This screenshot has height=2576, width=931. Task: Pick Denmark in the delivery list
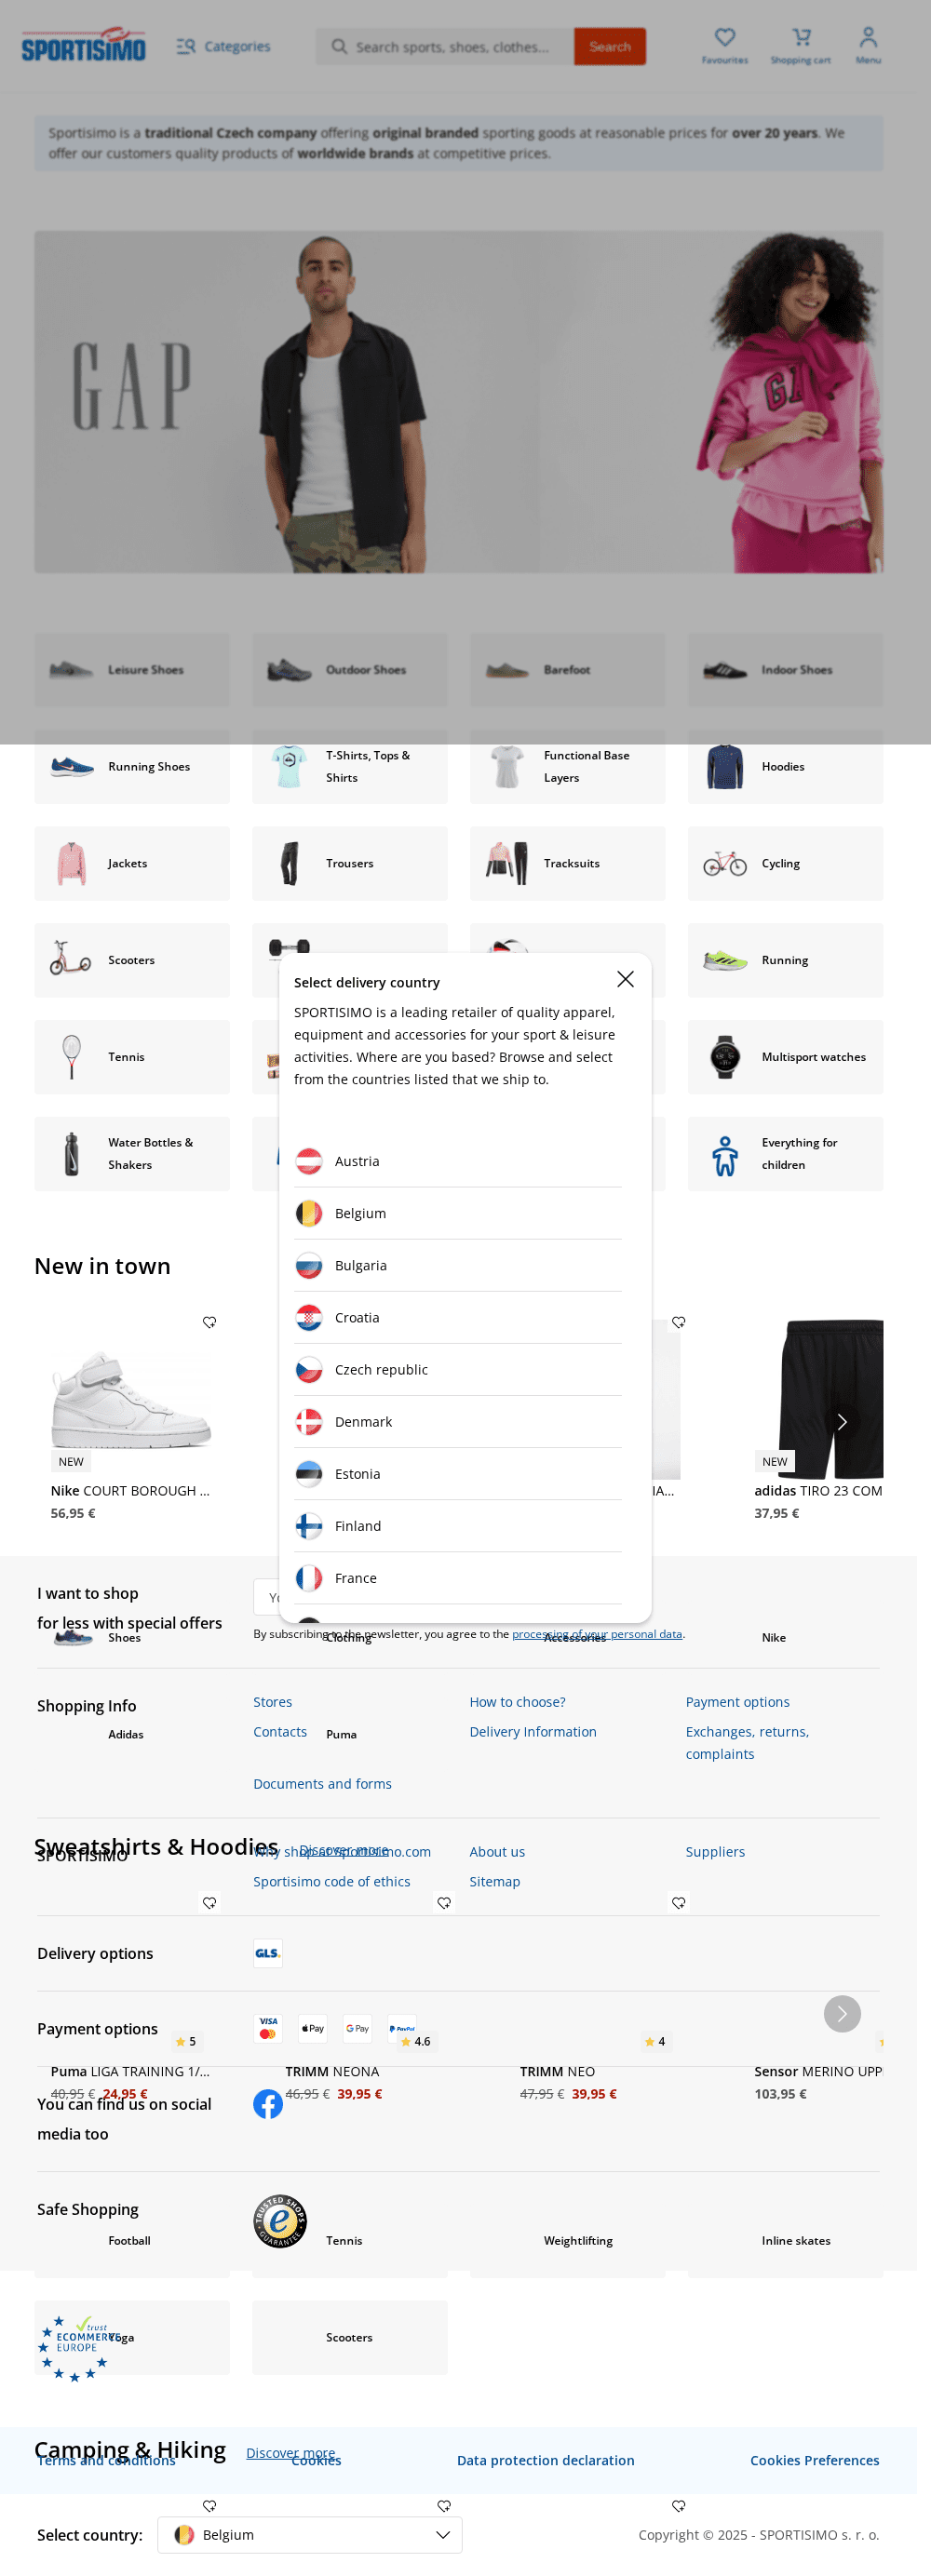tap(458, 1421)
